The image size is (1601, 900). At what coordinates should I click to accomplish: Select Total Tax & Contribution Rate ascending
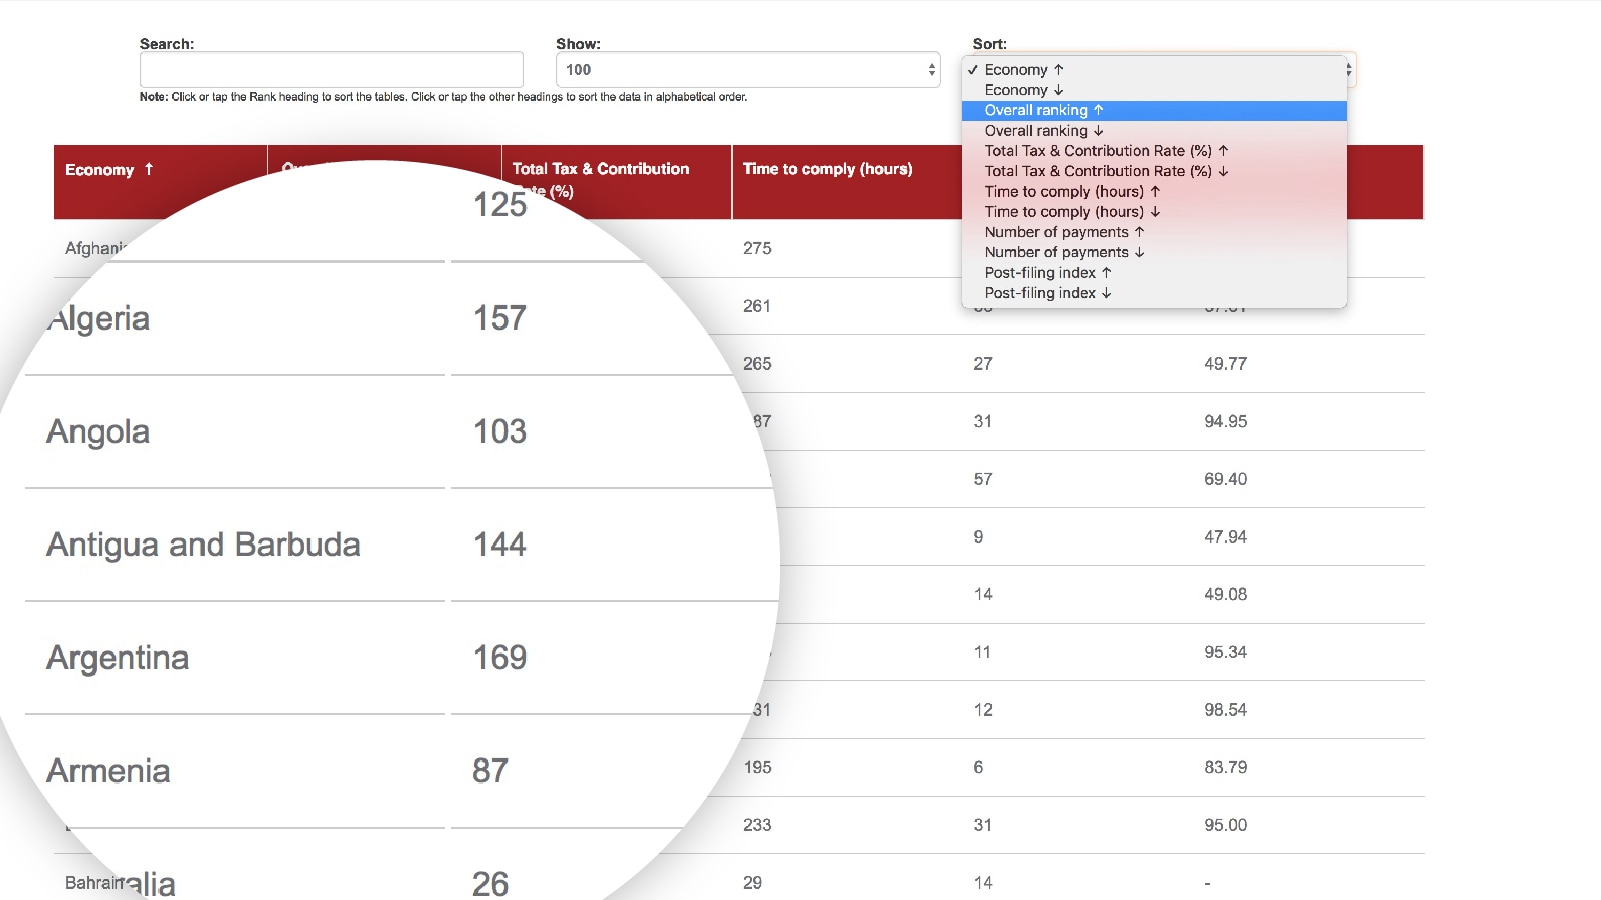tap(1105, 151)
